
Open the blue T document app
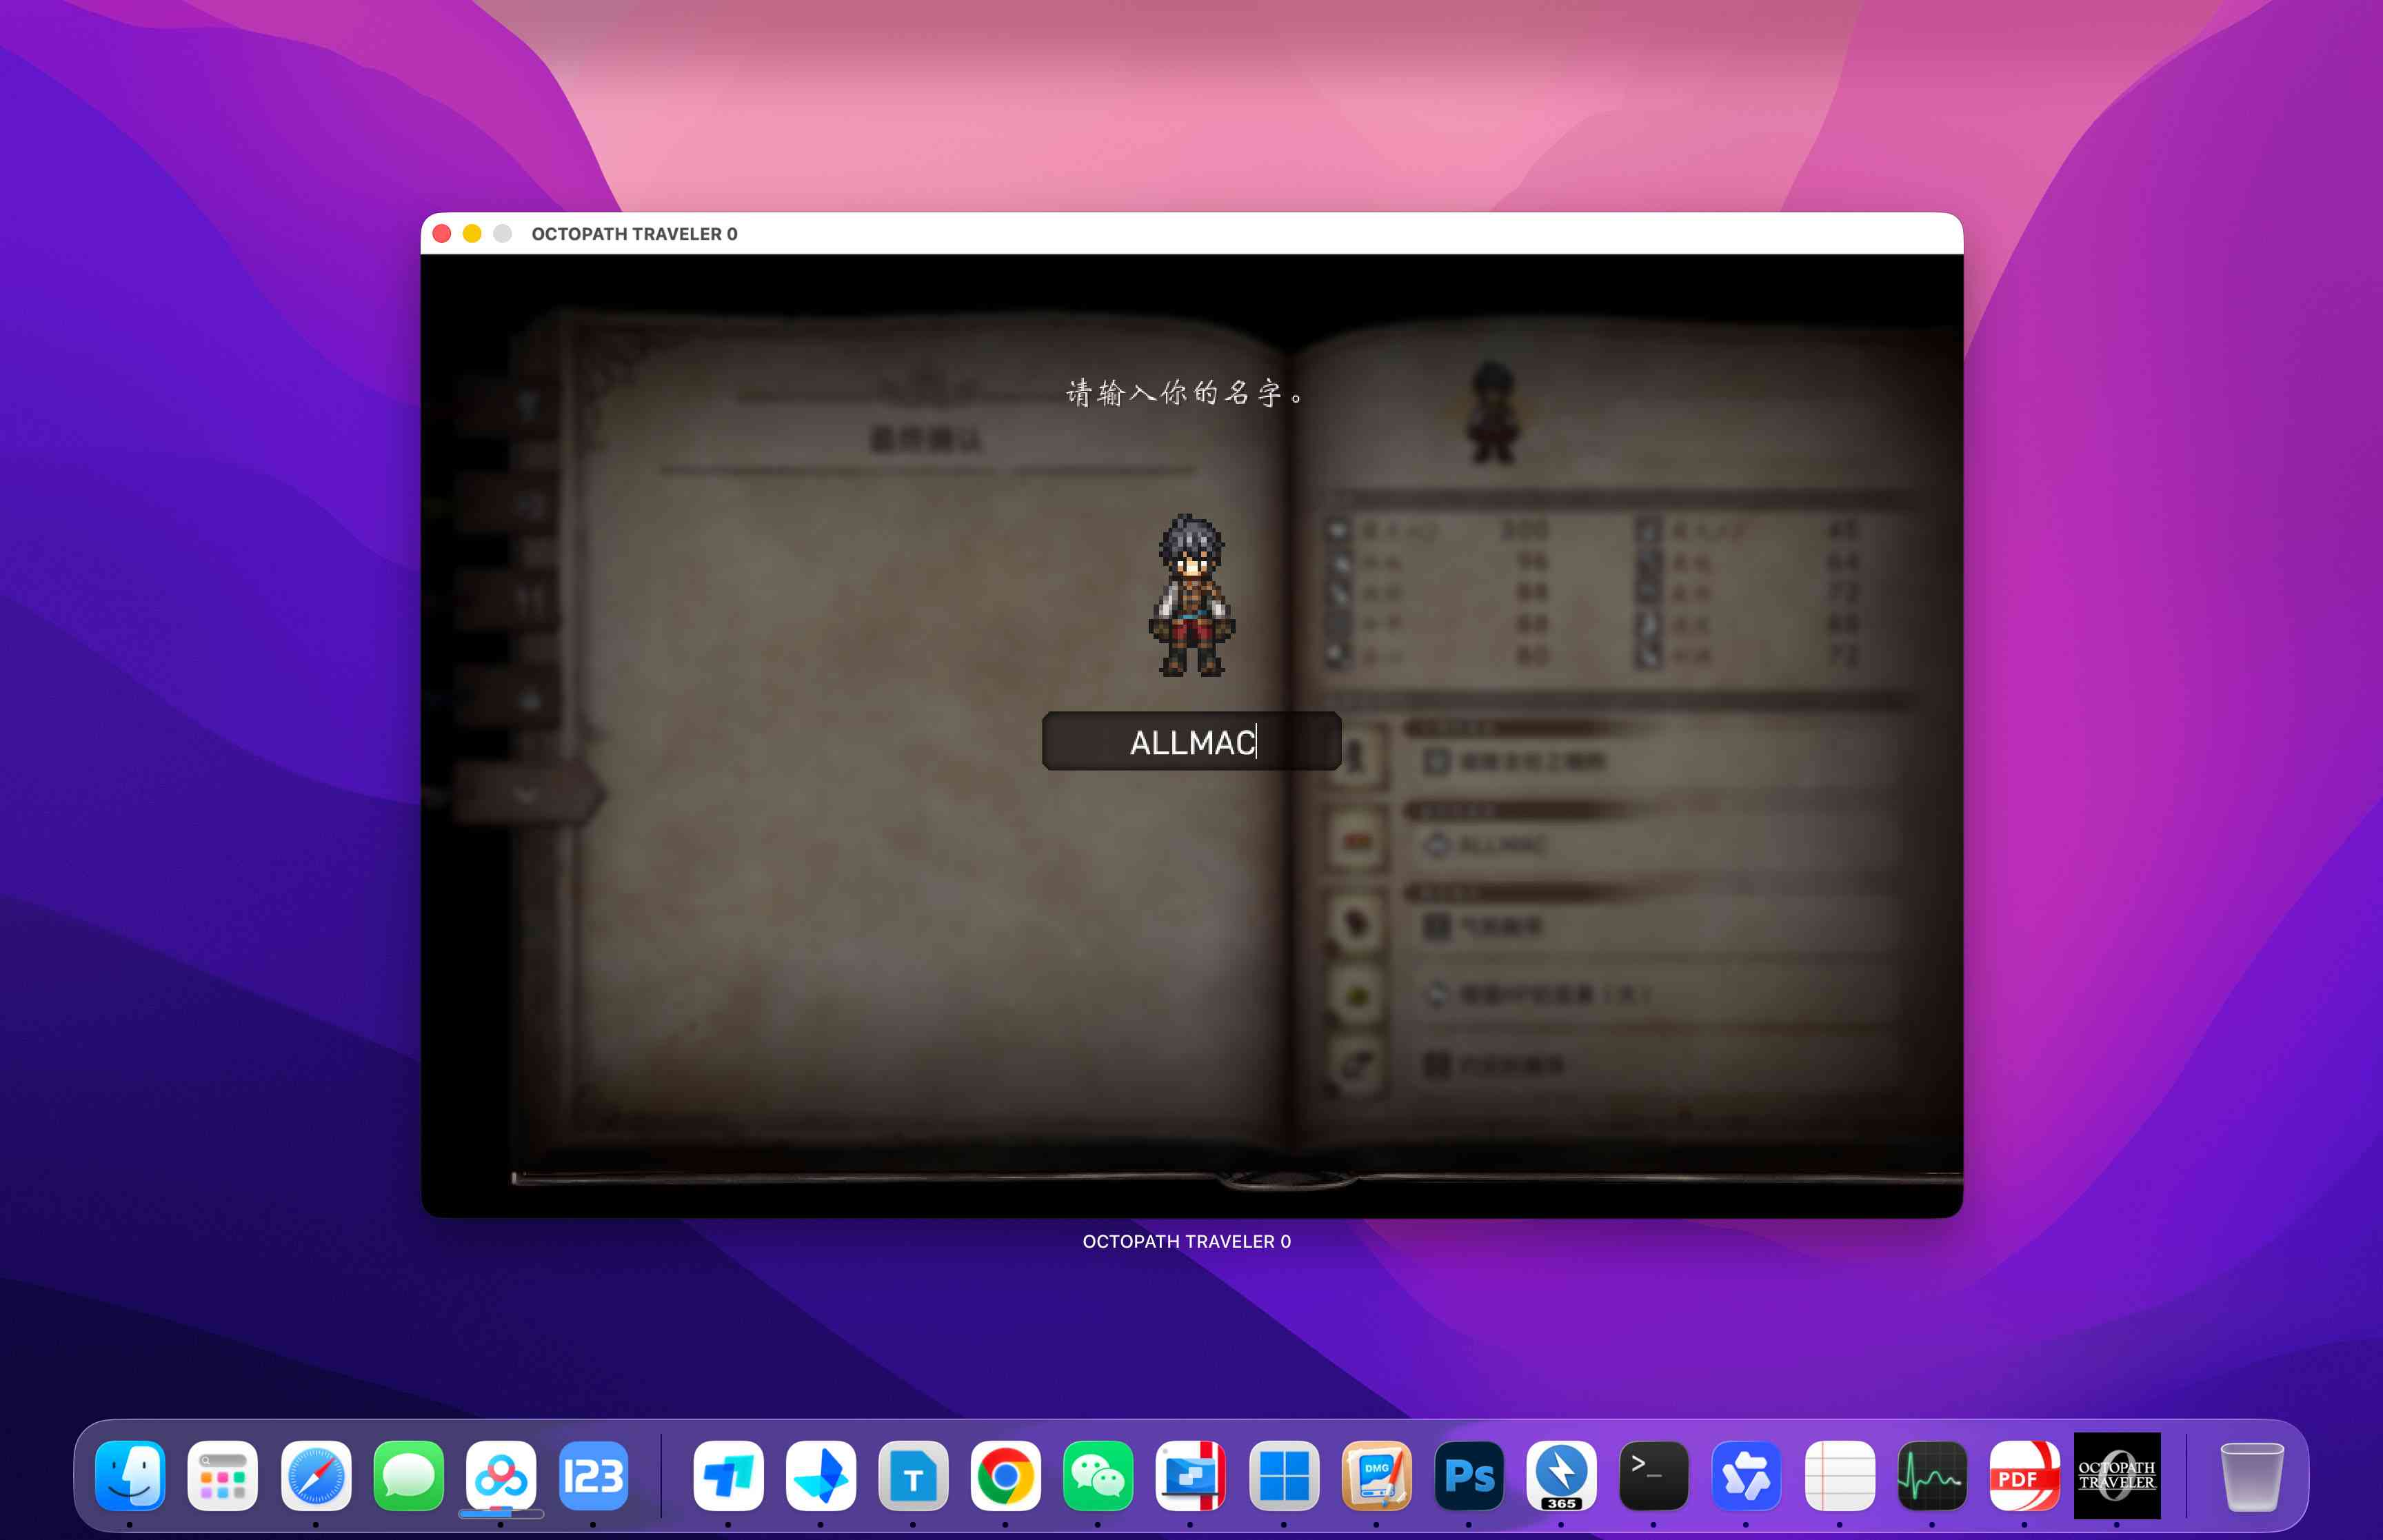pyautogui.click(x=913, y=1476)
